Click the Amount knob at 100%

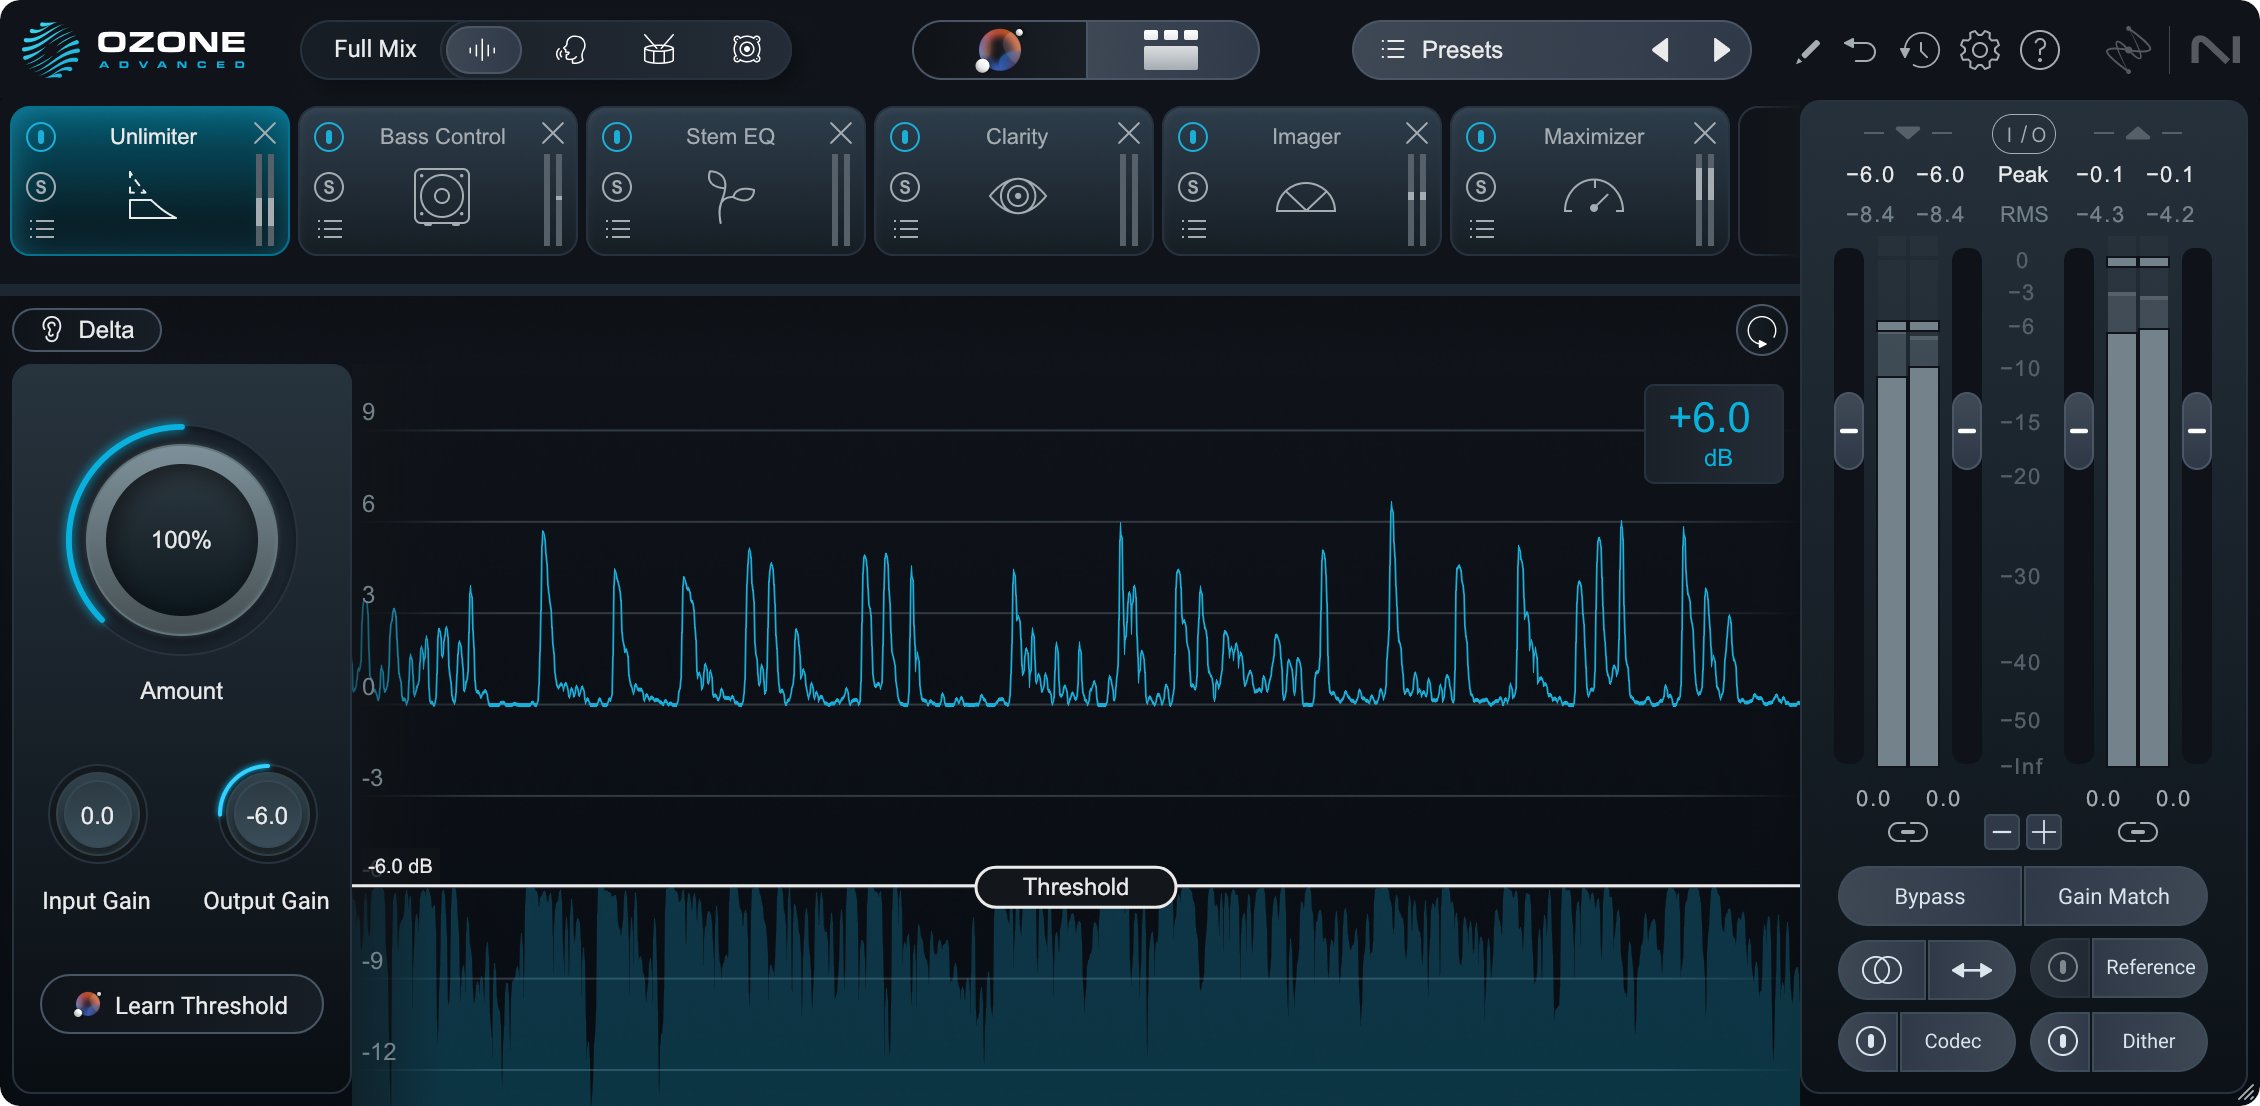click(x=181, y=540)
